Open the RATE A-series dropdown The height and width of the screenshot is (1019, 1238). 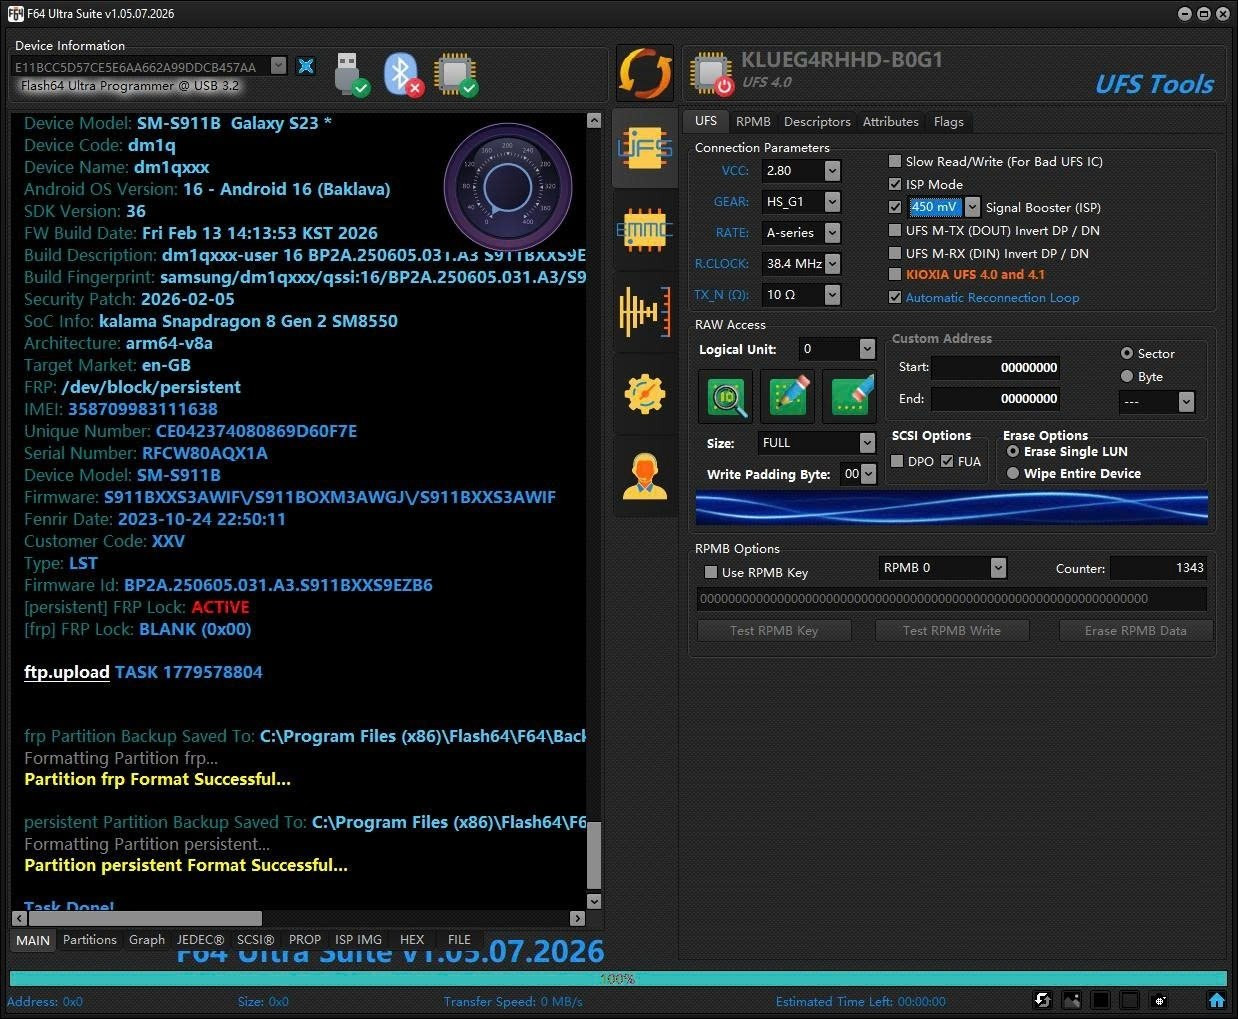click(x=832, y=233)
